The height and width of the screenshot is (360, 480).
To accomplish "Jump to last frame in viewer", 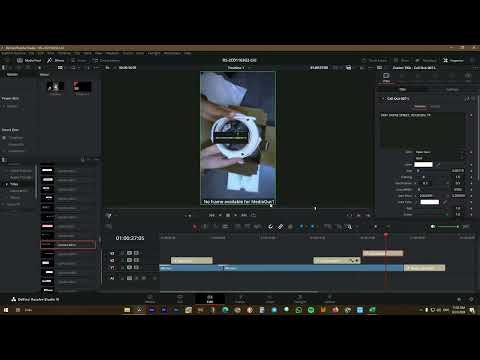I will (x=244, y=215).
